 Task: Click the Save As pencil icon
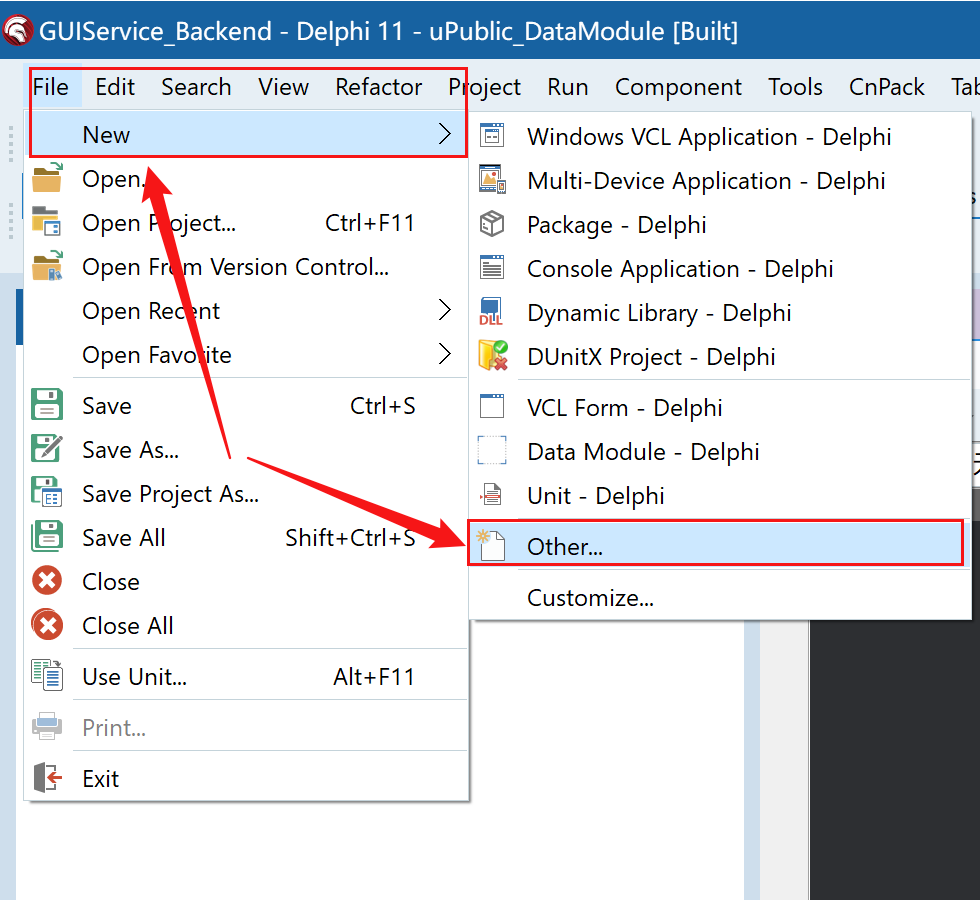(x=47, y=449)
